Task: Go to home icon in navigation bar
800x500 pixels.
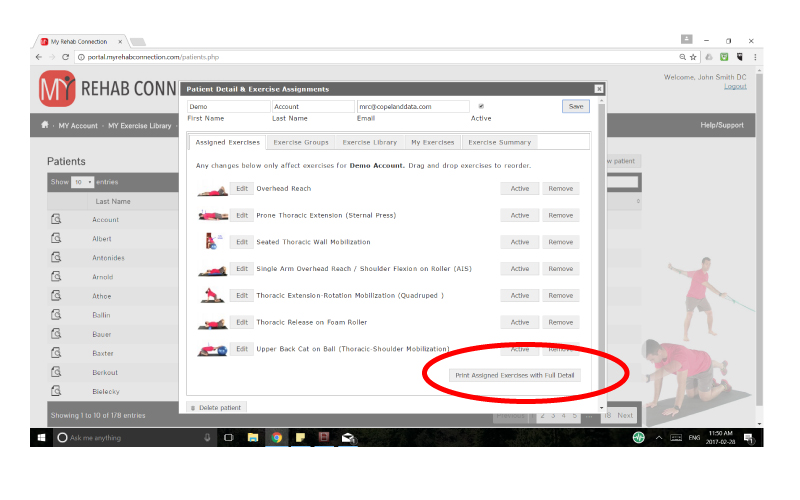Action: pyautogui.click(x=45, y=125)
